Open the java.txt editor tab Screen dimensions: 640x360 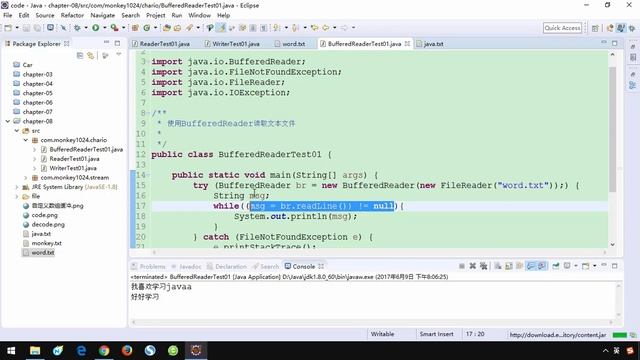tap(430, 44)
